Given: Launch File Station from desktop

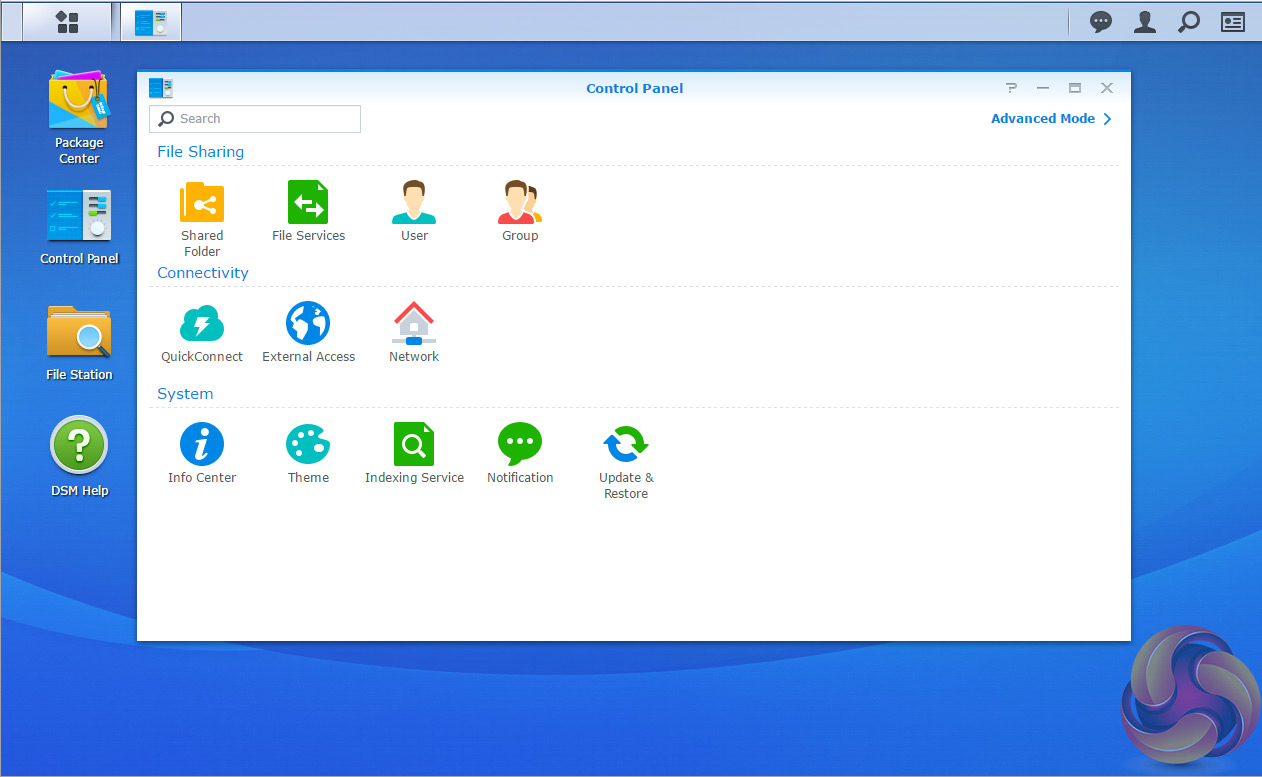Looking at the screenshot, I should pos(79,342).
